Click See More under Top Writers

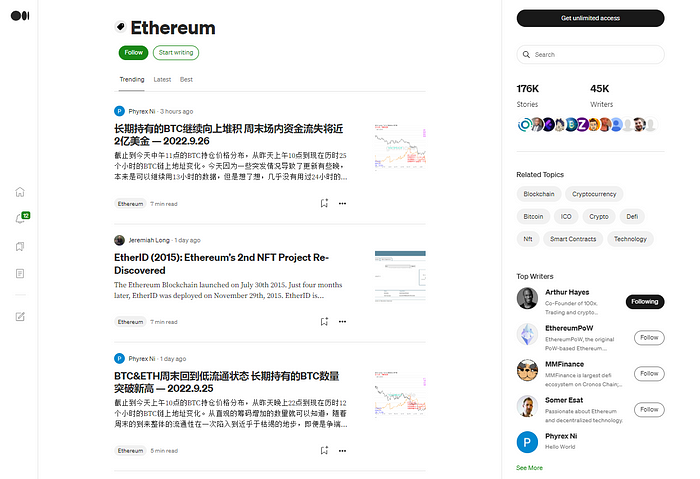point(529,468)
